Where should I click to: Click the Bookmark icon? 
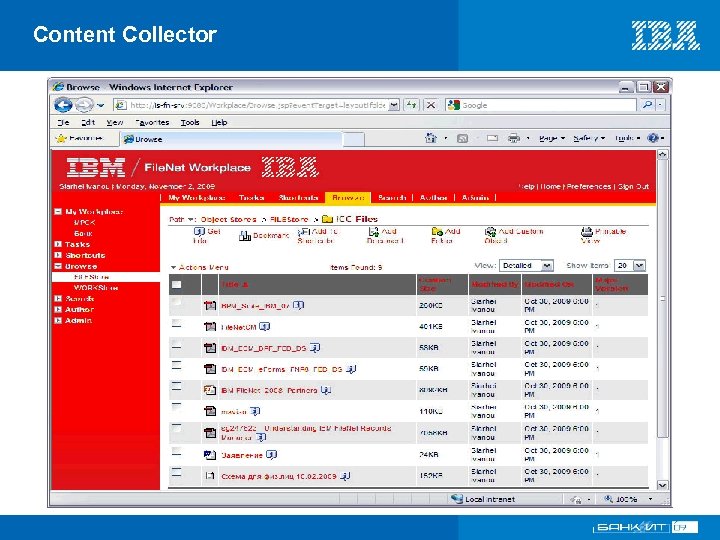coord(245,236)
